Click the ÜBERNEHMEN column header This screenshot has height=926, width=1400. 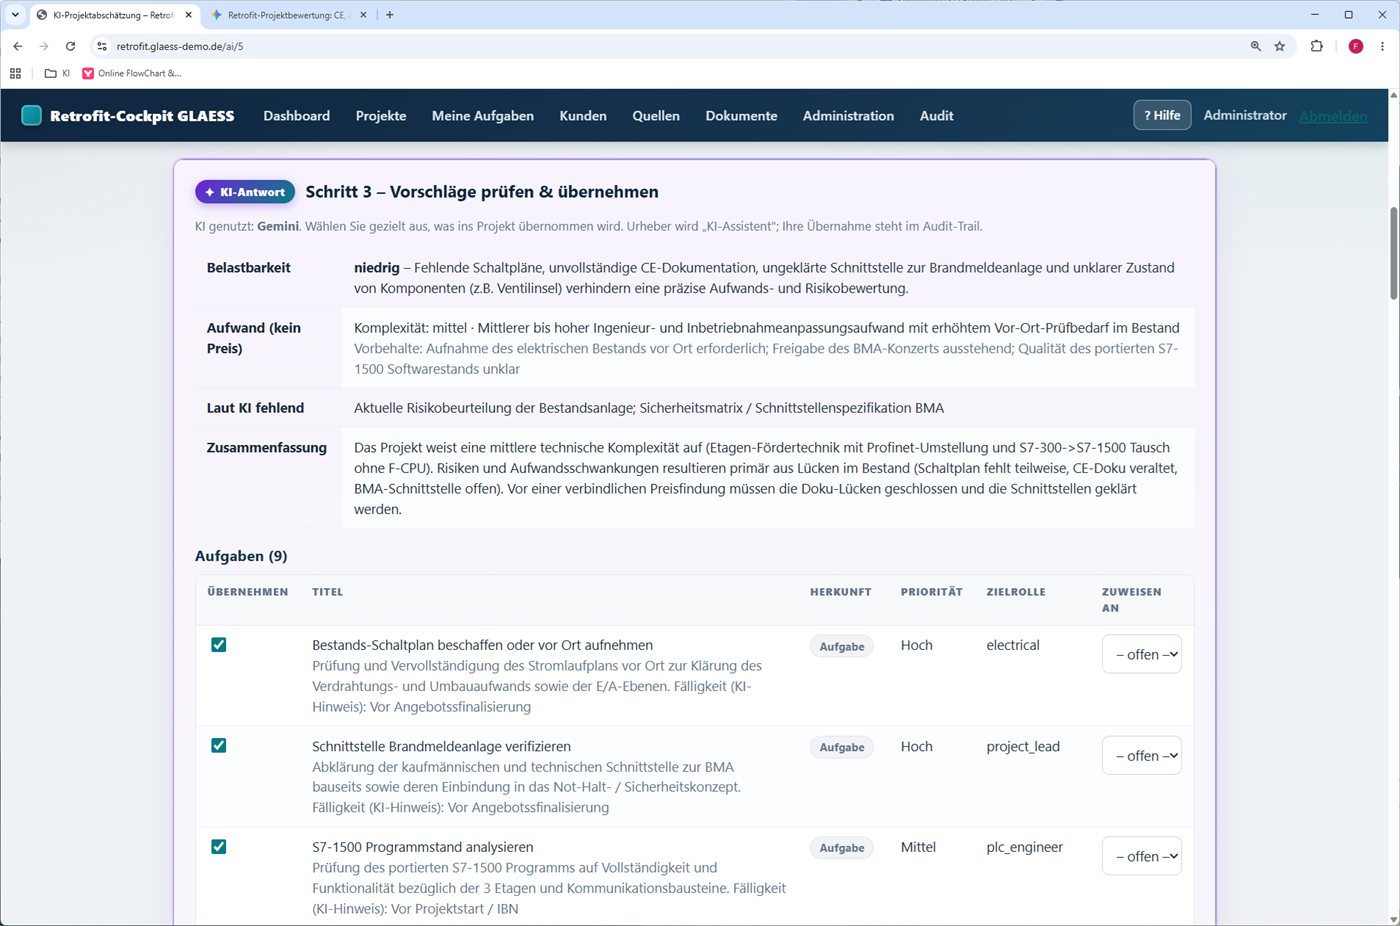click(x=248, y=592)
